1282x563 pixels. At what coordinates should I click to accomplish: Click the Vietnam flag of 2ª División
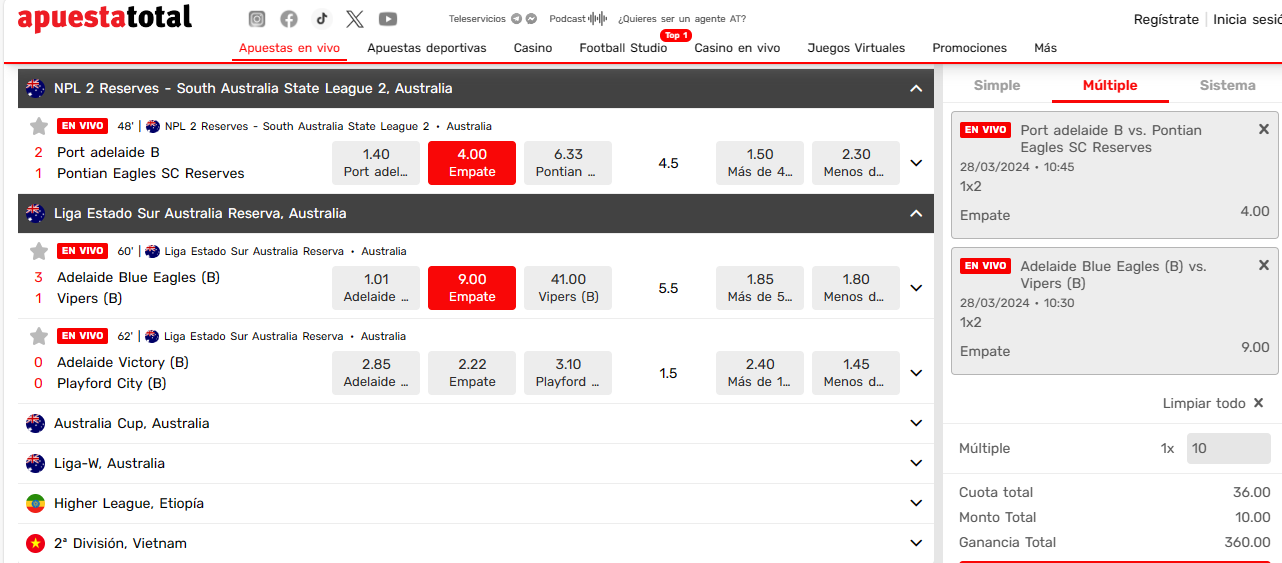[36, 543]
